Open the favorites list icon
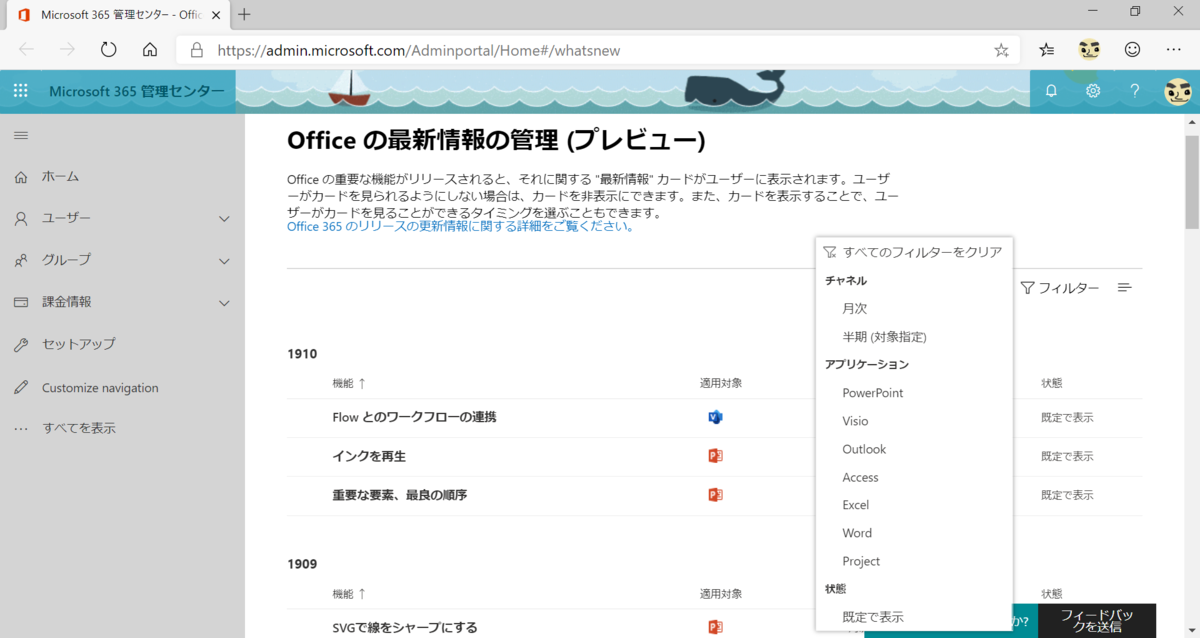The width and height of the screenshot is (1200, 638). pyautogui.click(x=1047, y=49)
